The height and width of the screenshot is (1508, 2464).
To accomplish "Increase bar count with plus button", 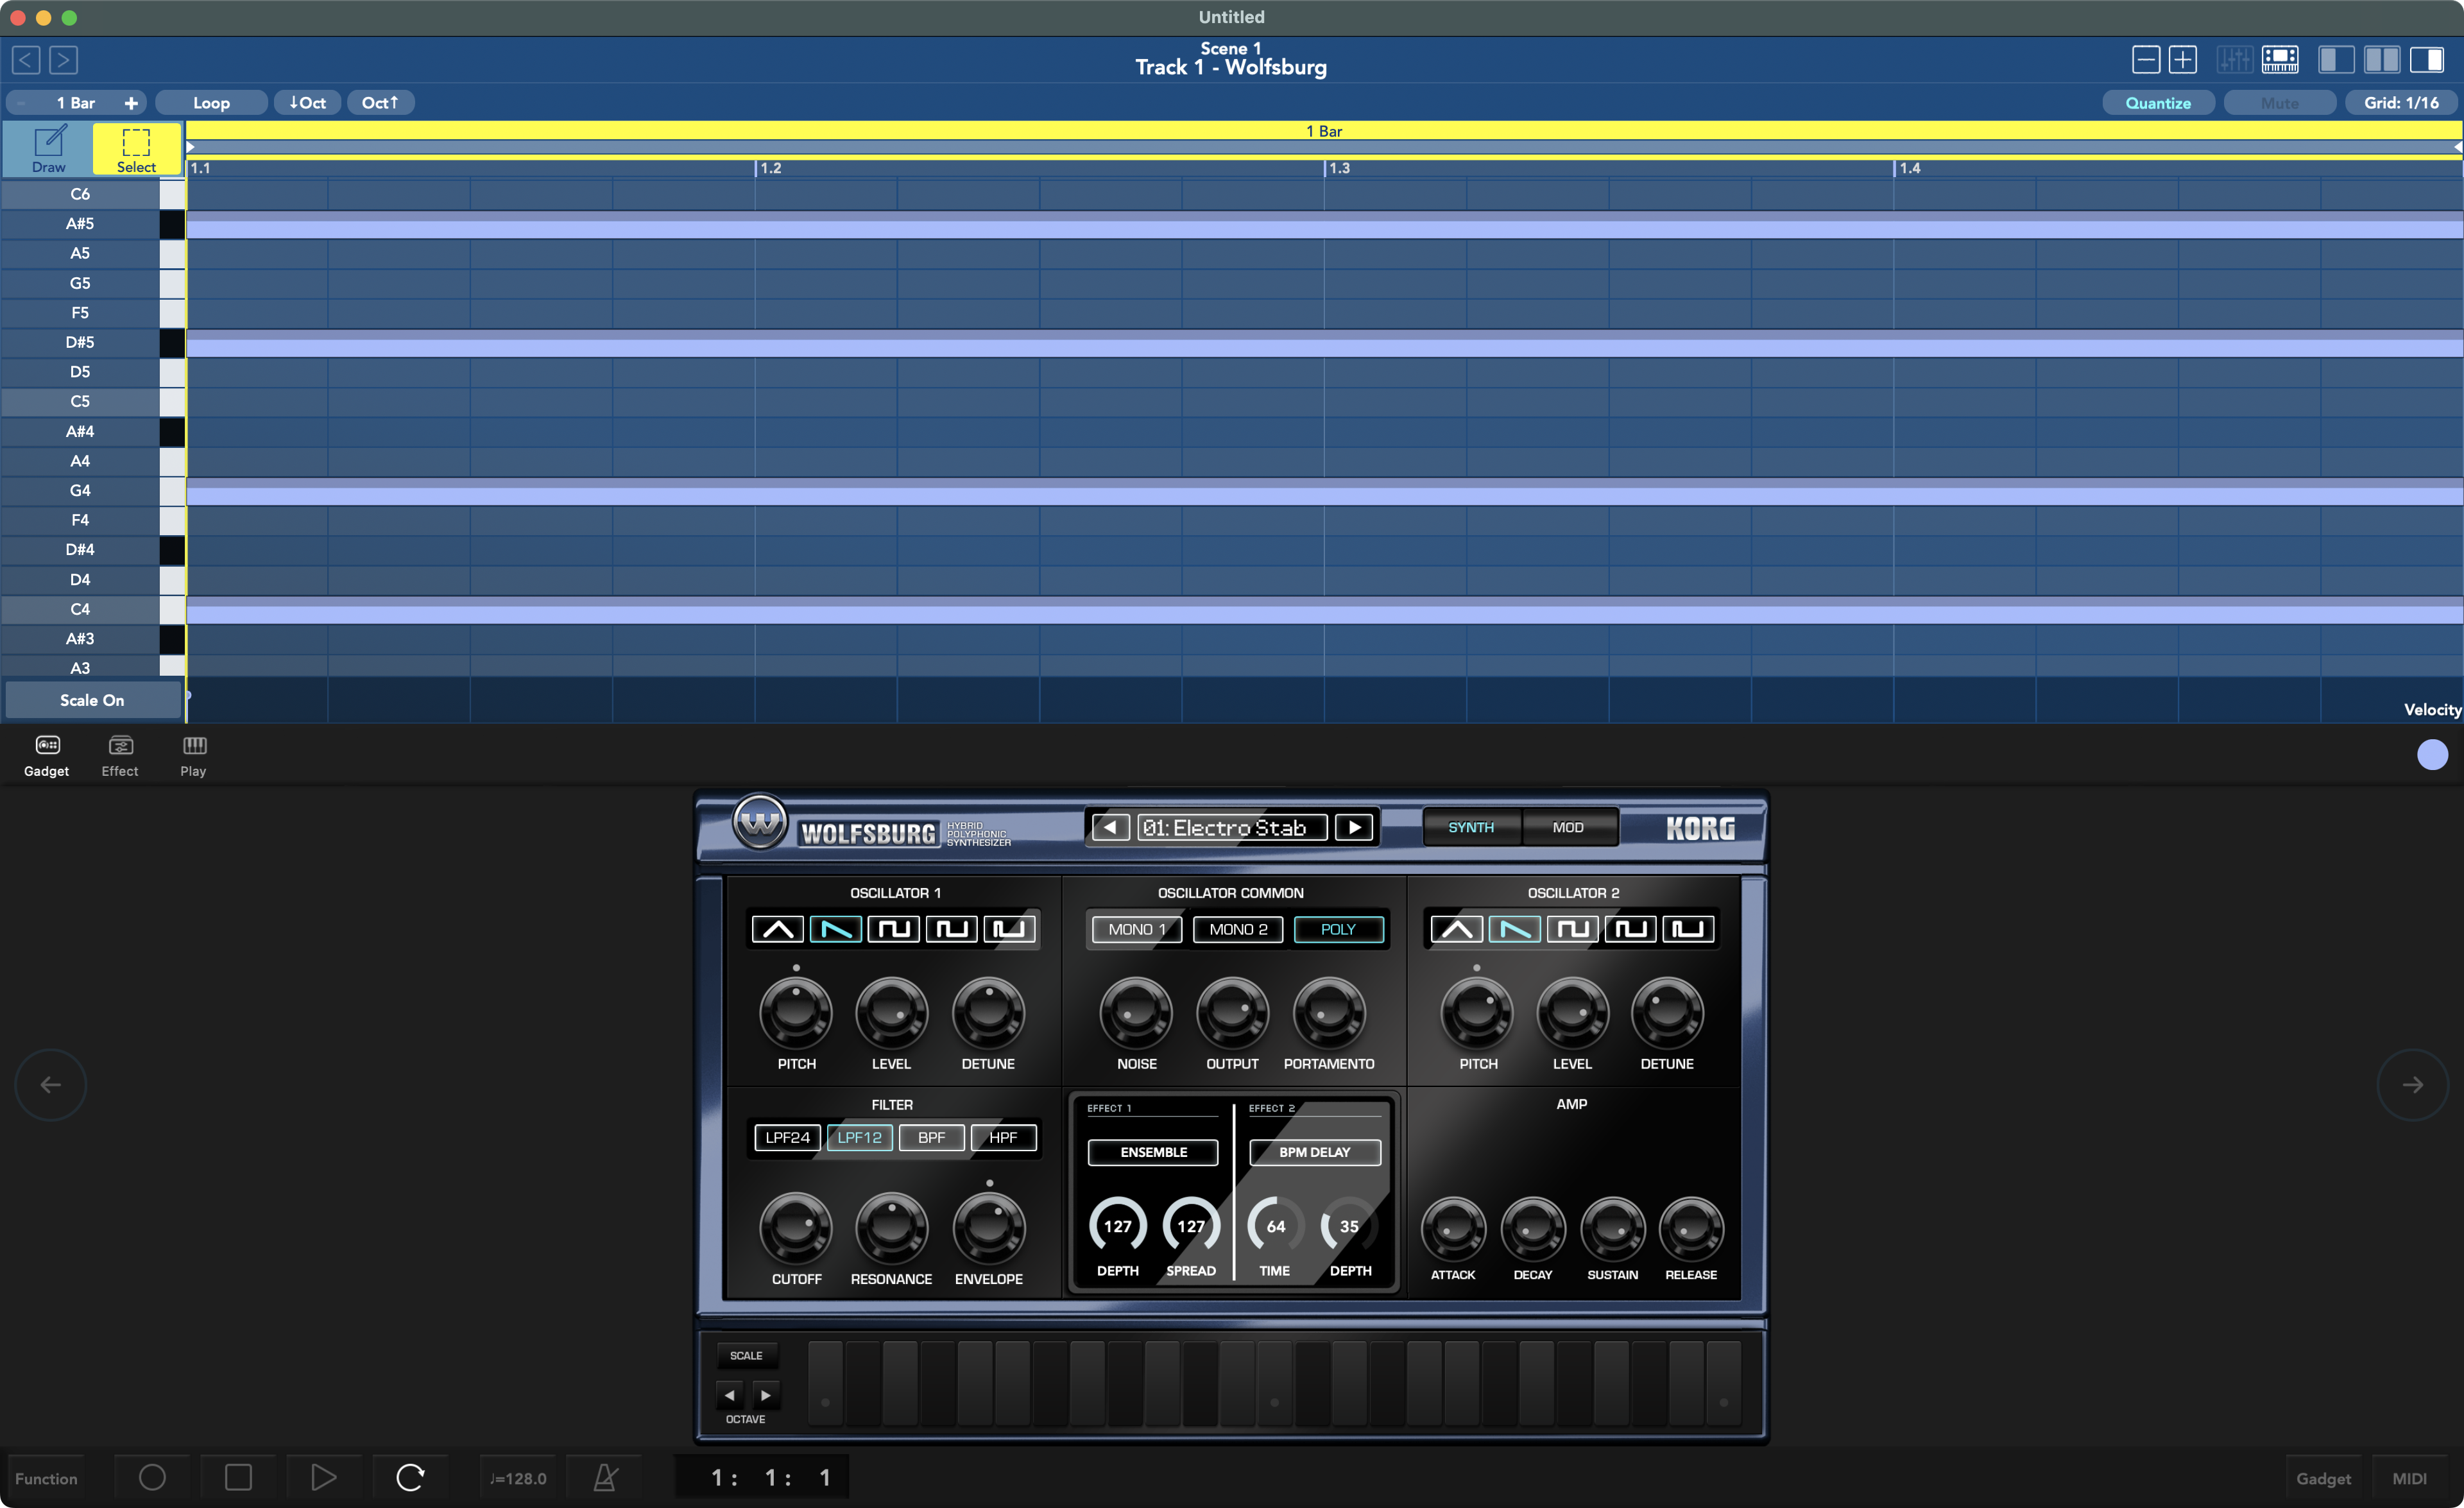I will (131, 103).
